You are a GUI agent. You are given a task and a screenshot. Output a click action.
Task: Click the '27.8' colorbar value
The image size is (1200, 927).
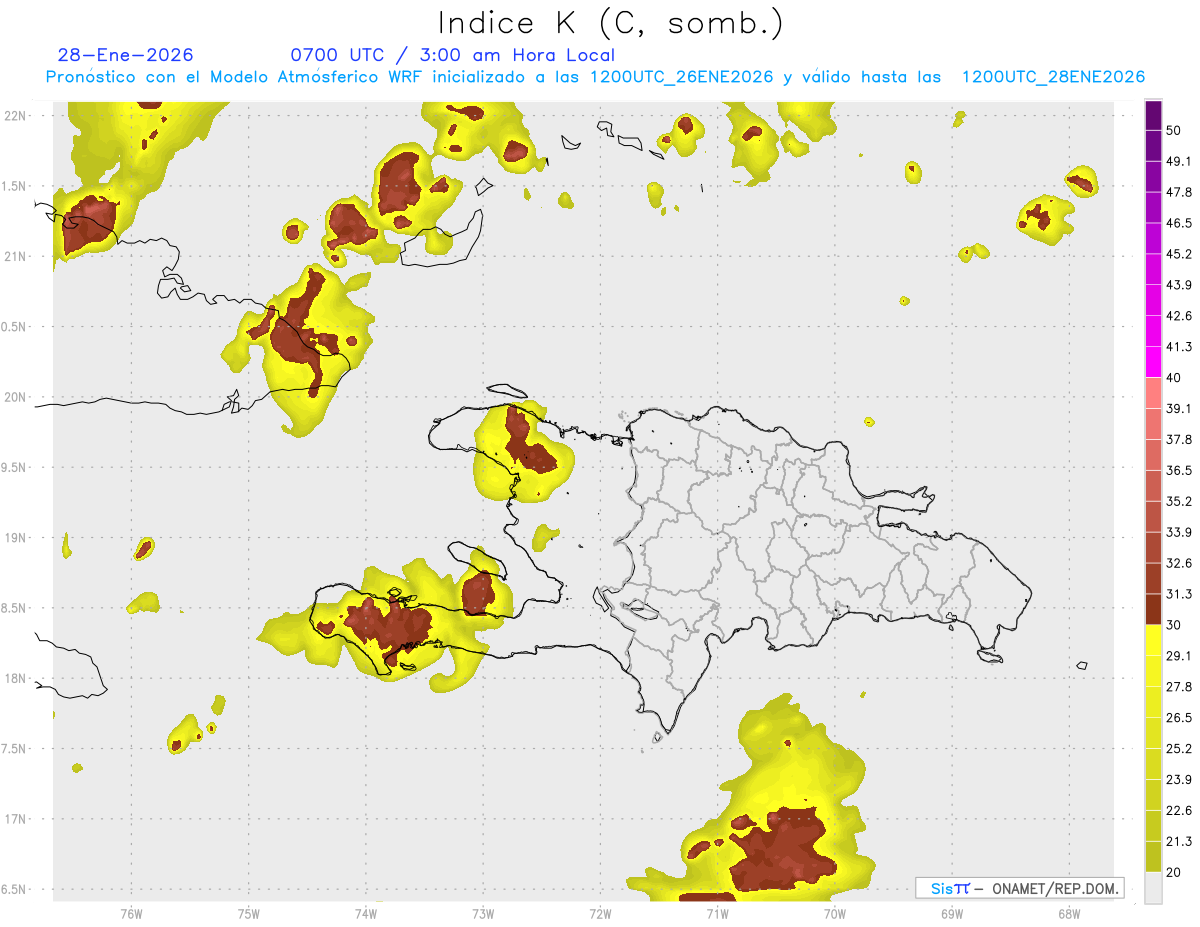click(1179, 687)
